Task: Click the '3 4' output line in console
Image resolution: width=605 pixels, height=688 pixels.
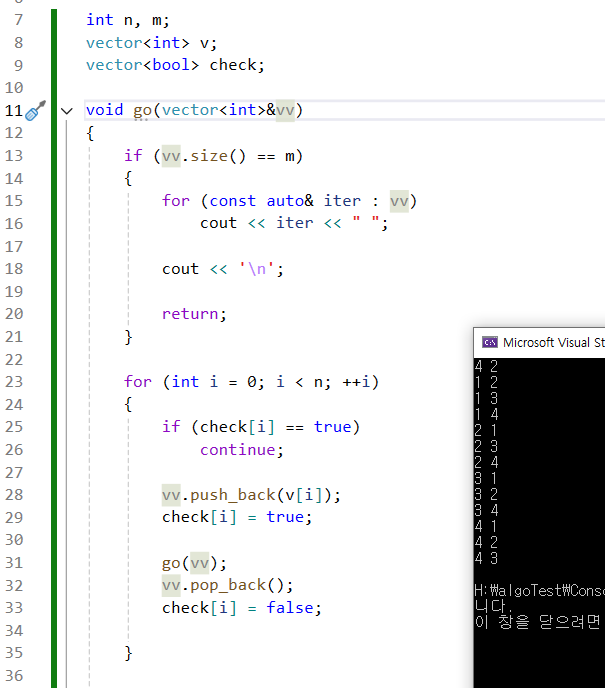Action: pos(486,510)
